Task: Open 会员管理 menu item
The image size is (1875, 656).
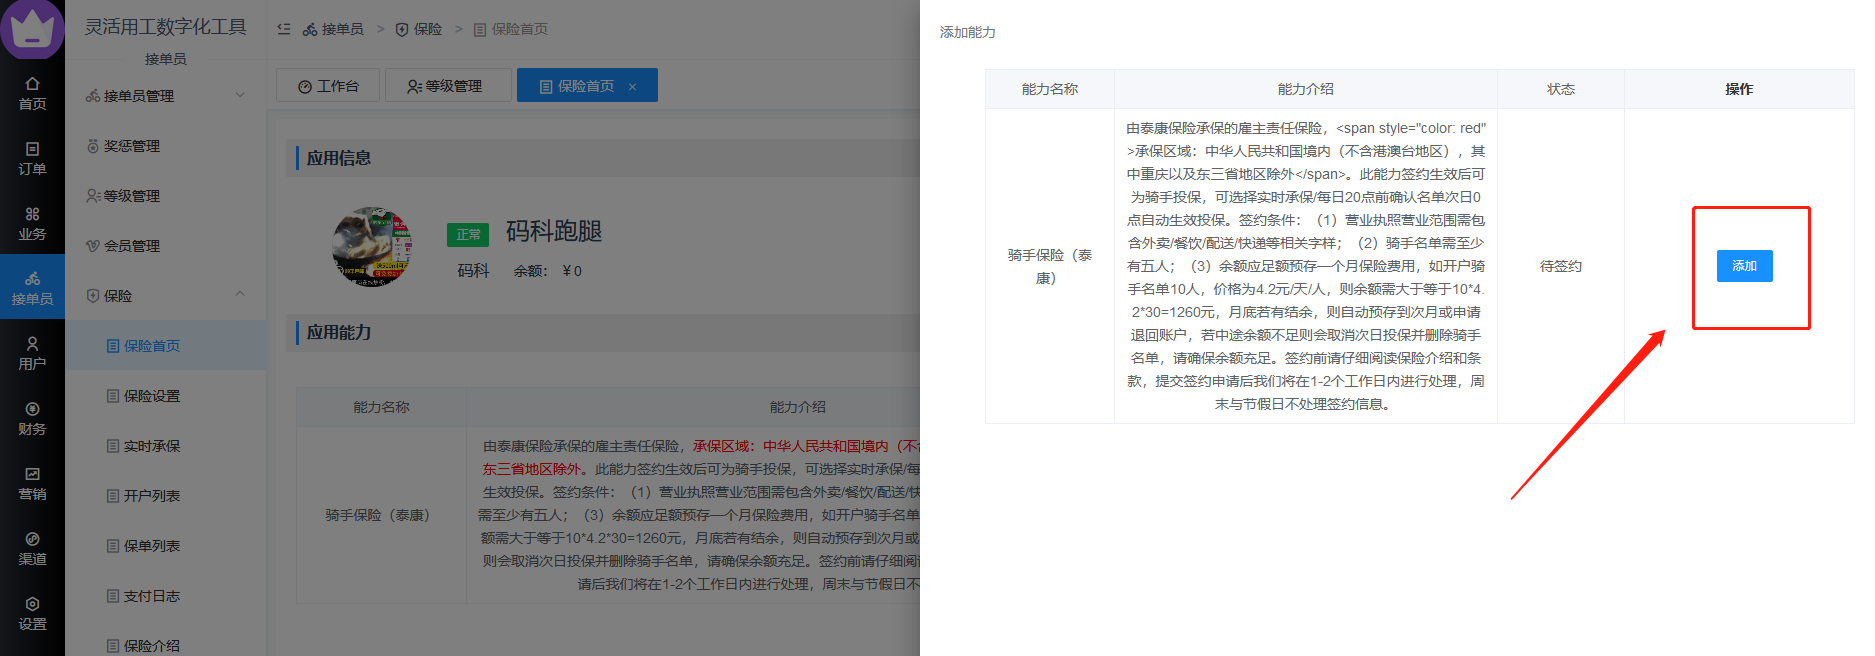Action: coord(166,246)
